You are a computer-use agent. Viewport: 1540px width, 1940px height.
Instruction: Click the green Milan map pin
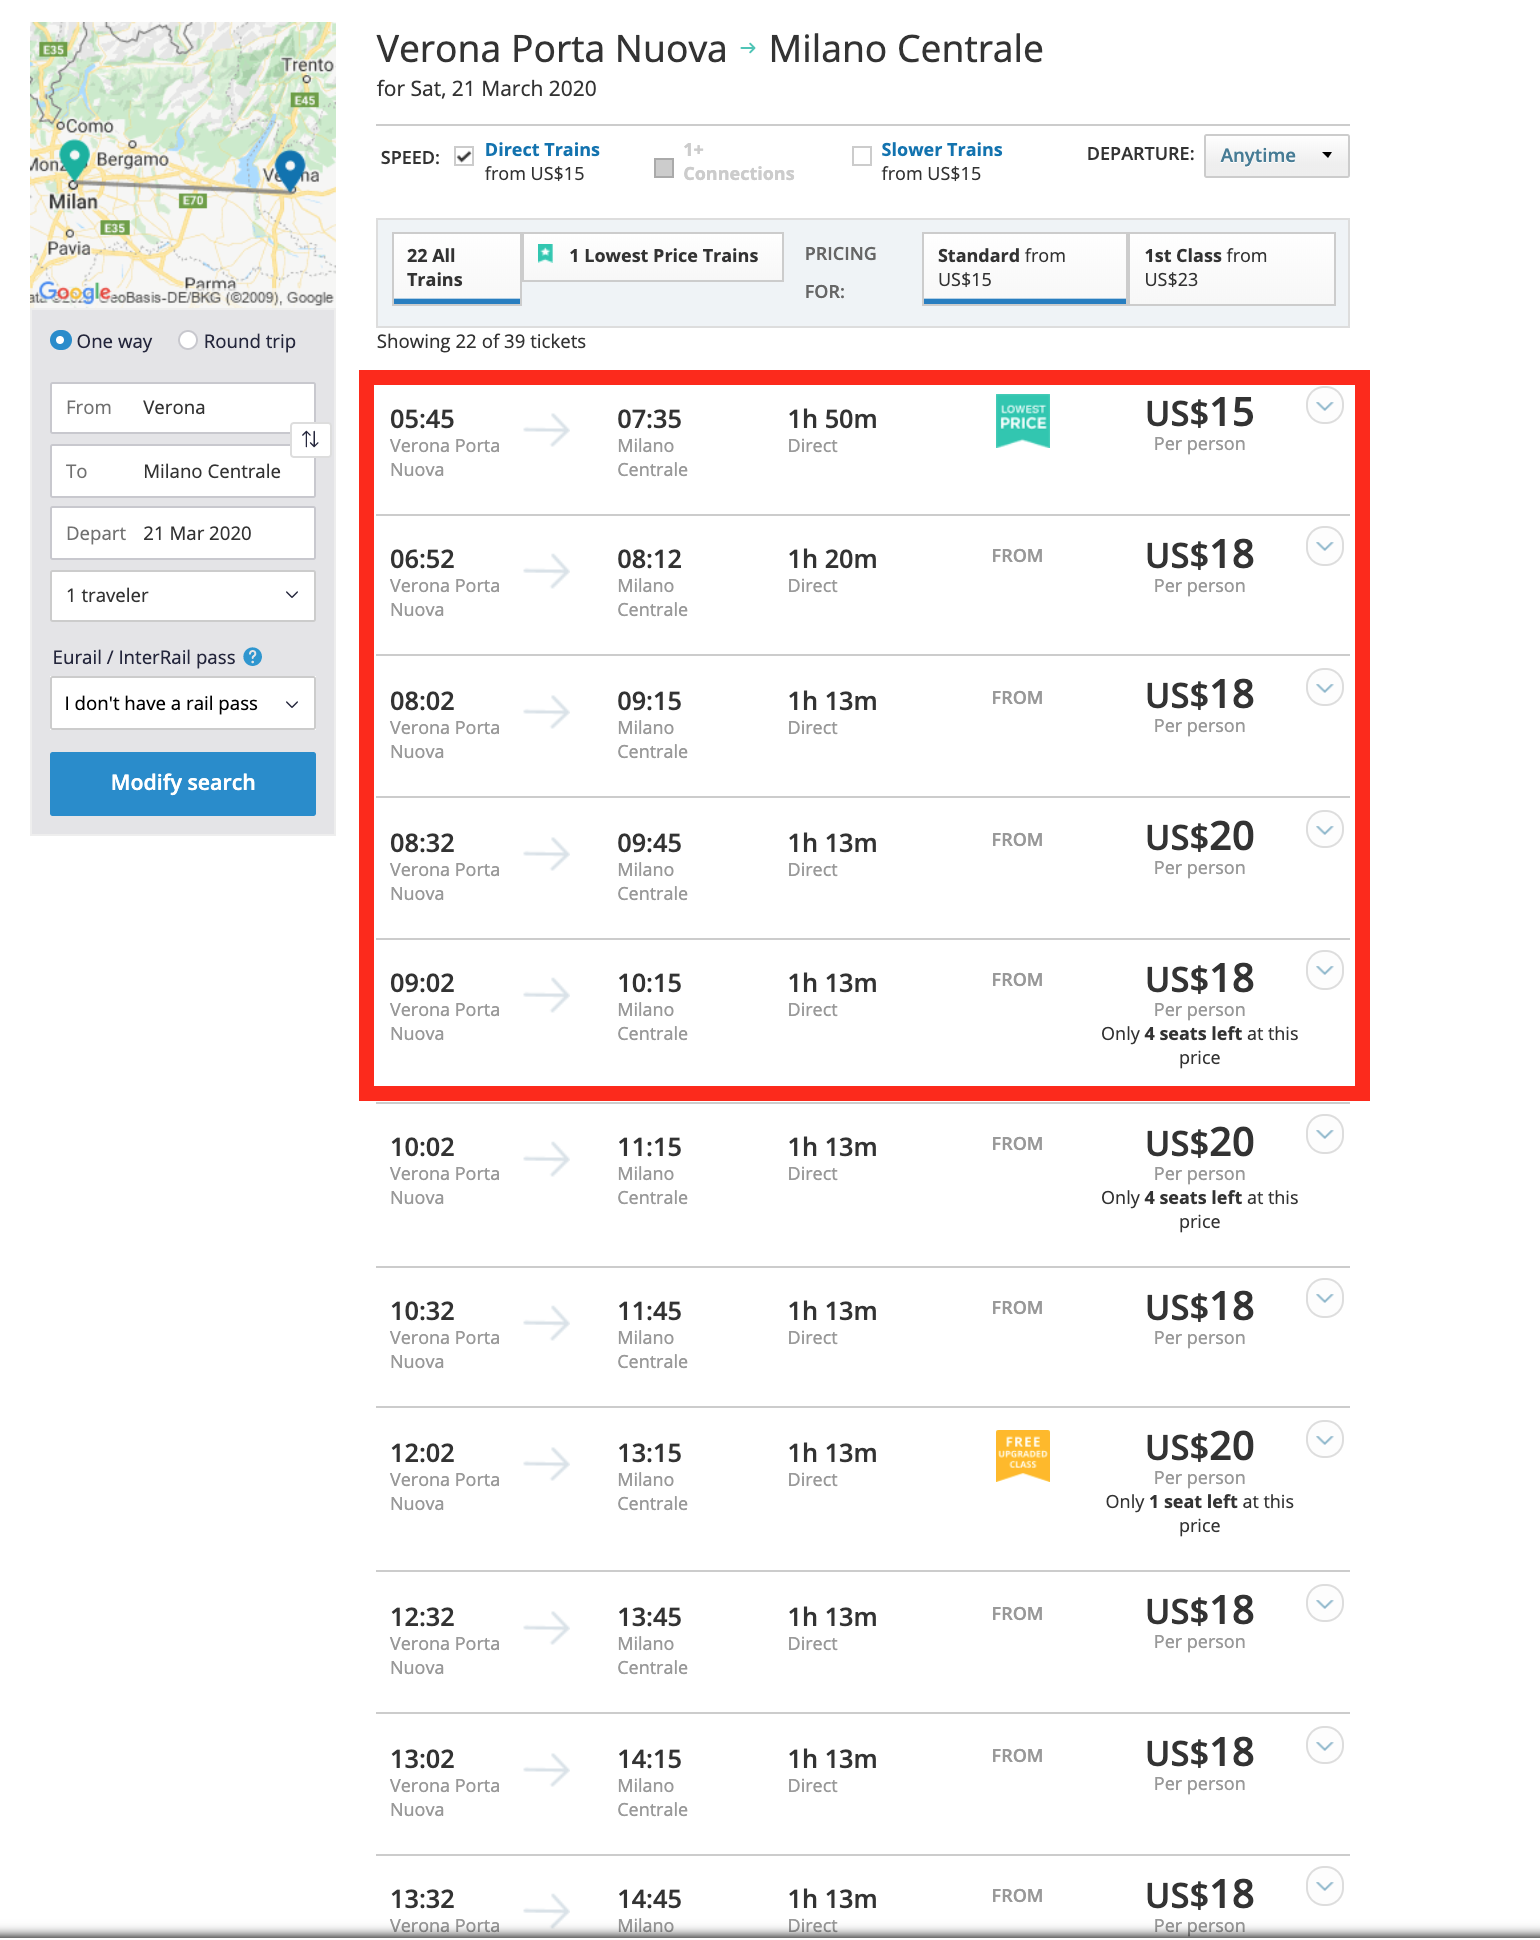tap(74, 160)
